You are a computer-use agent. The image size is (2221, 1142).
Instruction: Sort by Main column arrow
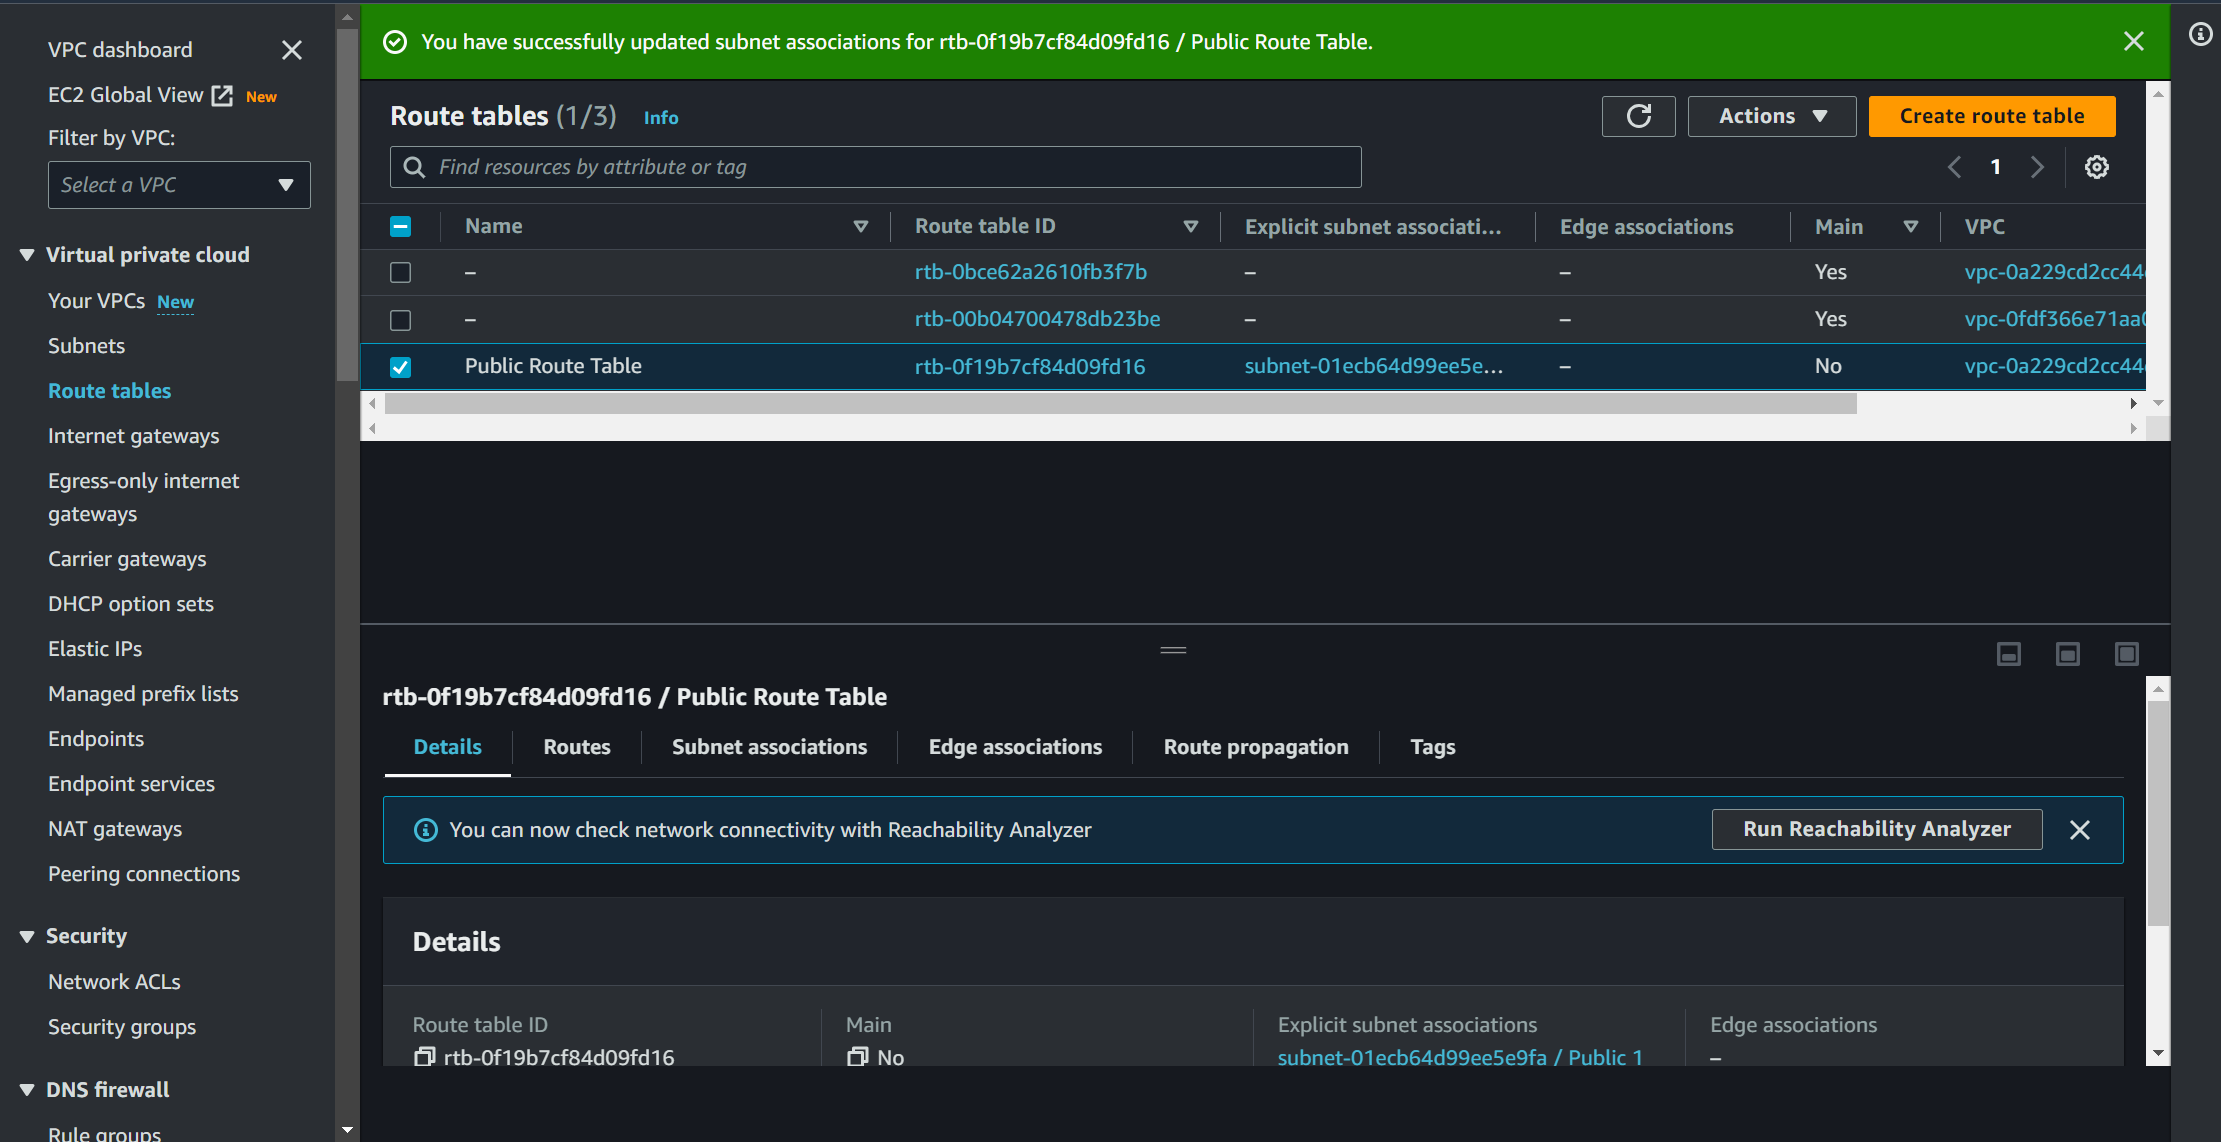(x=1910, y=227)
